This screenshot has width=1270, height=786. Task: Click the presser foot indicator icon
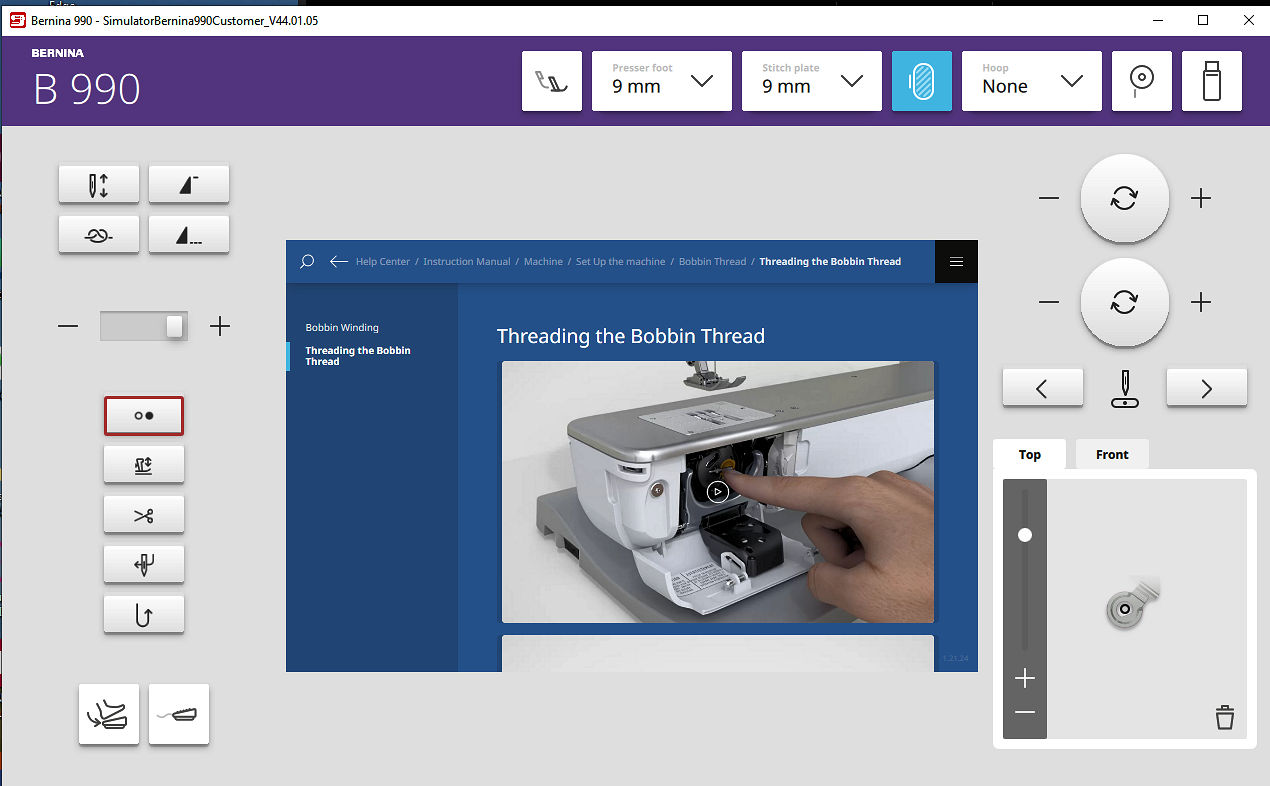click(x=552, y=81)
